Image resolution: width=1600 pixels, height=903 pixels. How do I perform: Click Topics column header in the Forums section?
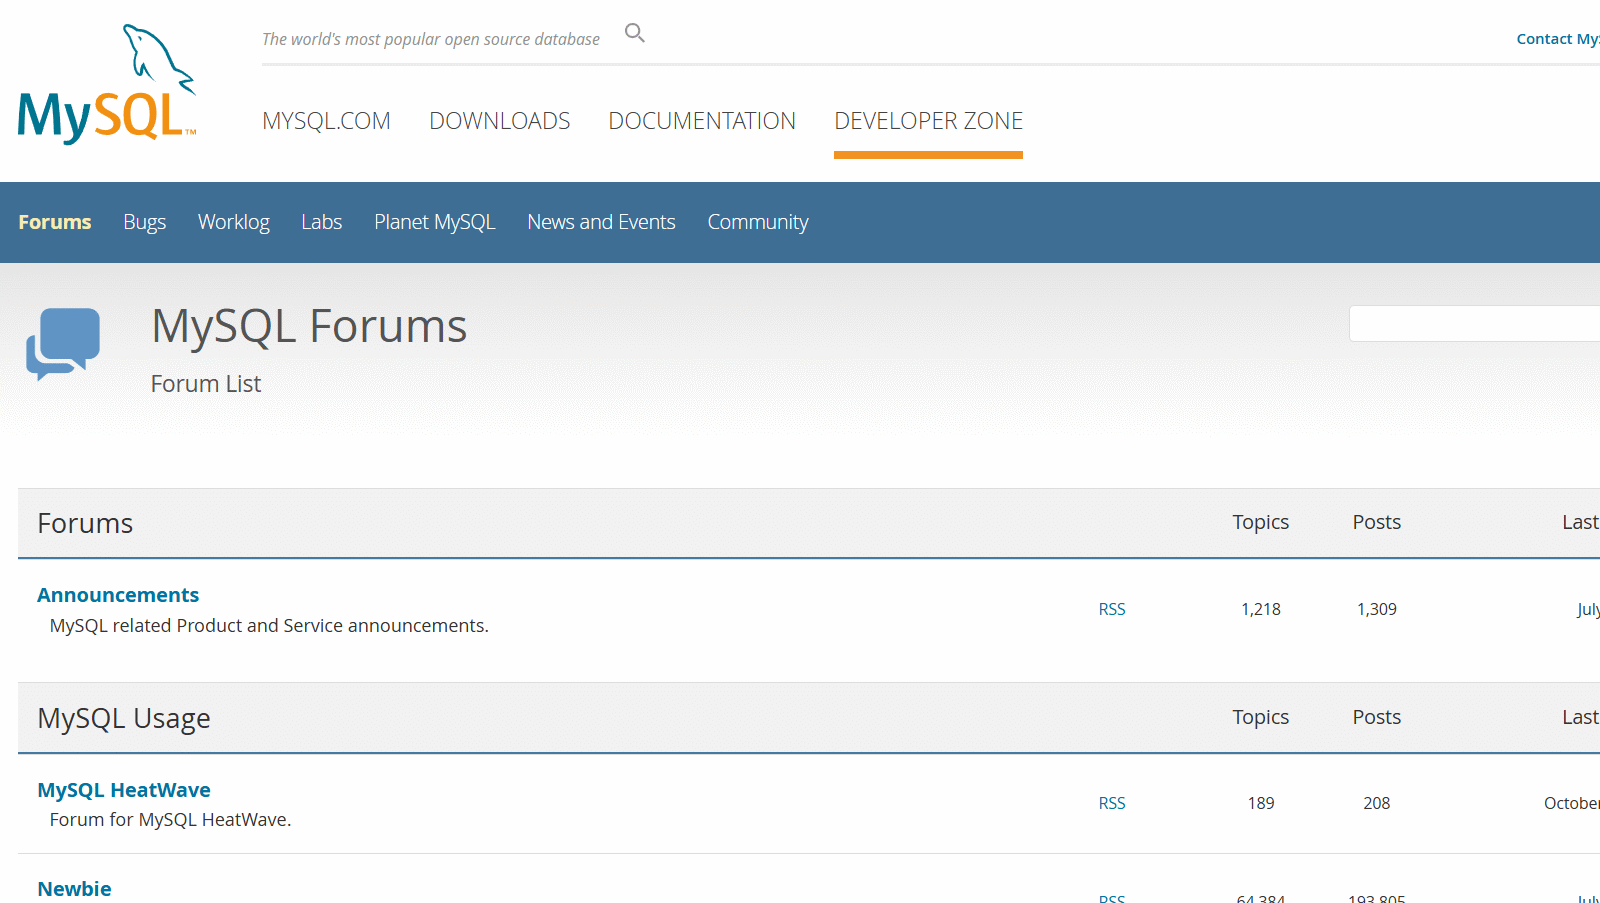(x=1261, y=522)
